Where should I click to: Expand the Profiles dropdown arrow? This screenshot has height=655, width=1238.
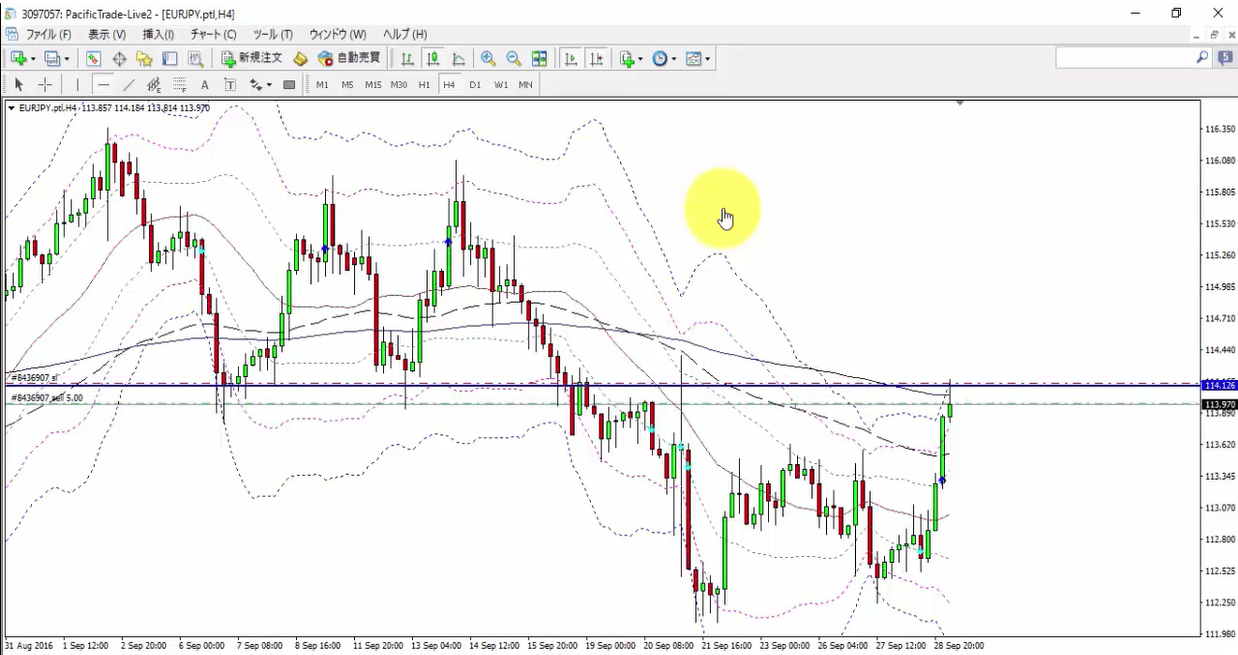click(66, 59)
